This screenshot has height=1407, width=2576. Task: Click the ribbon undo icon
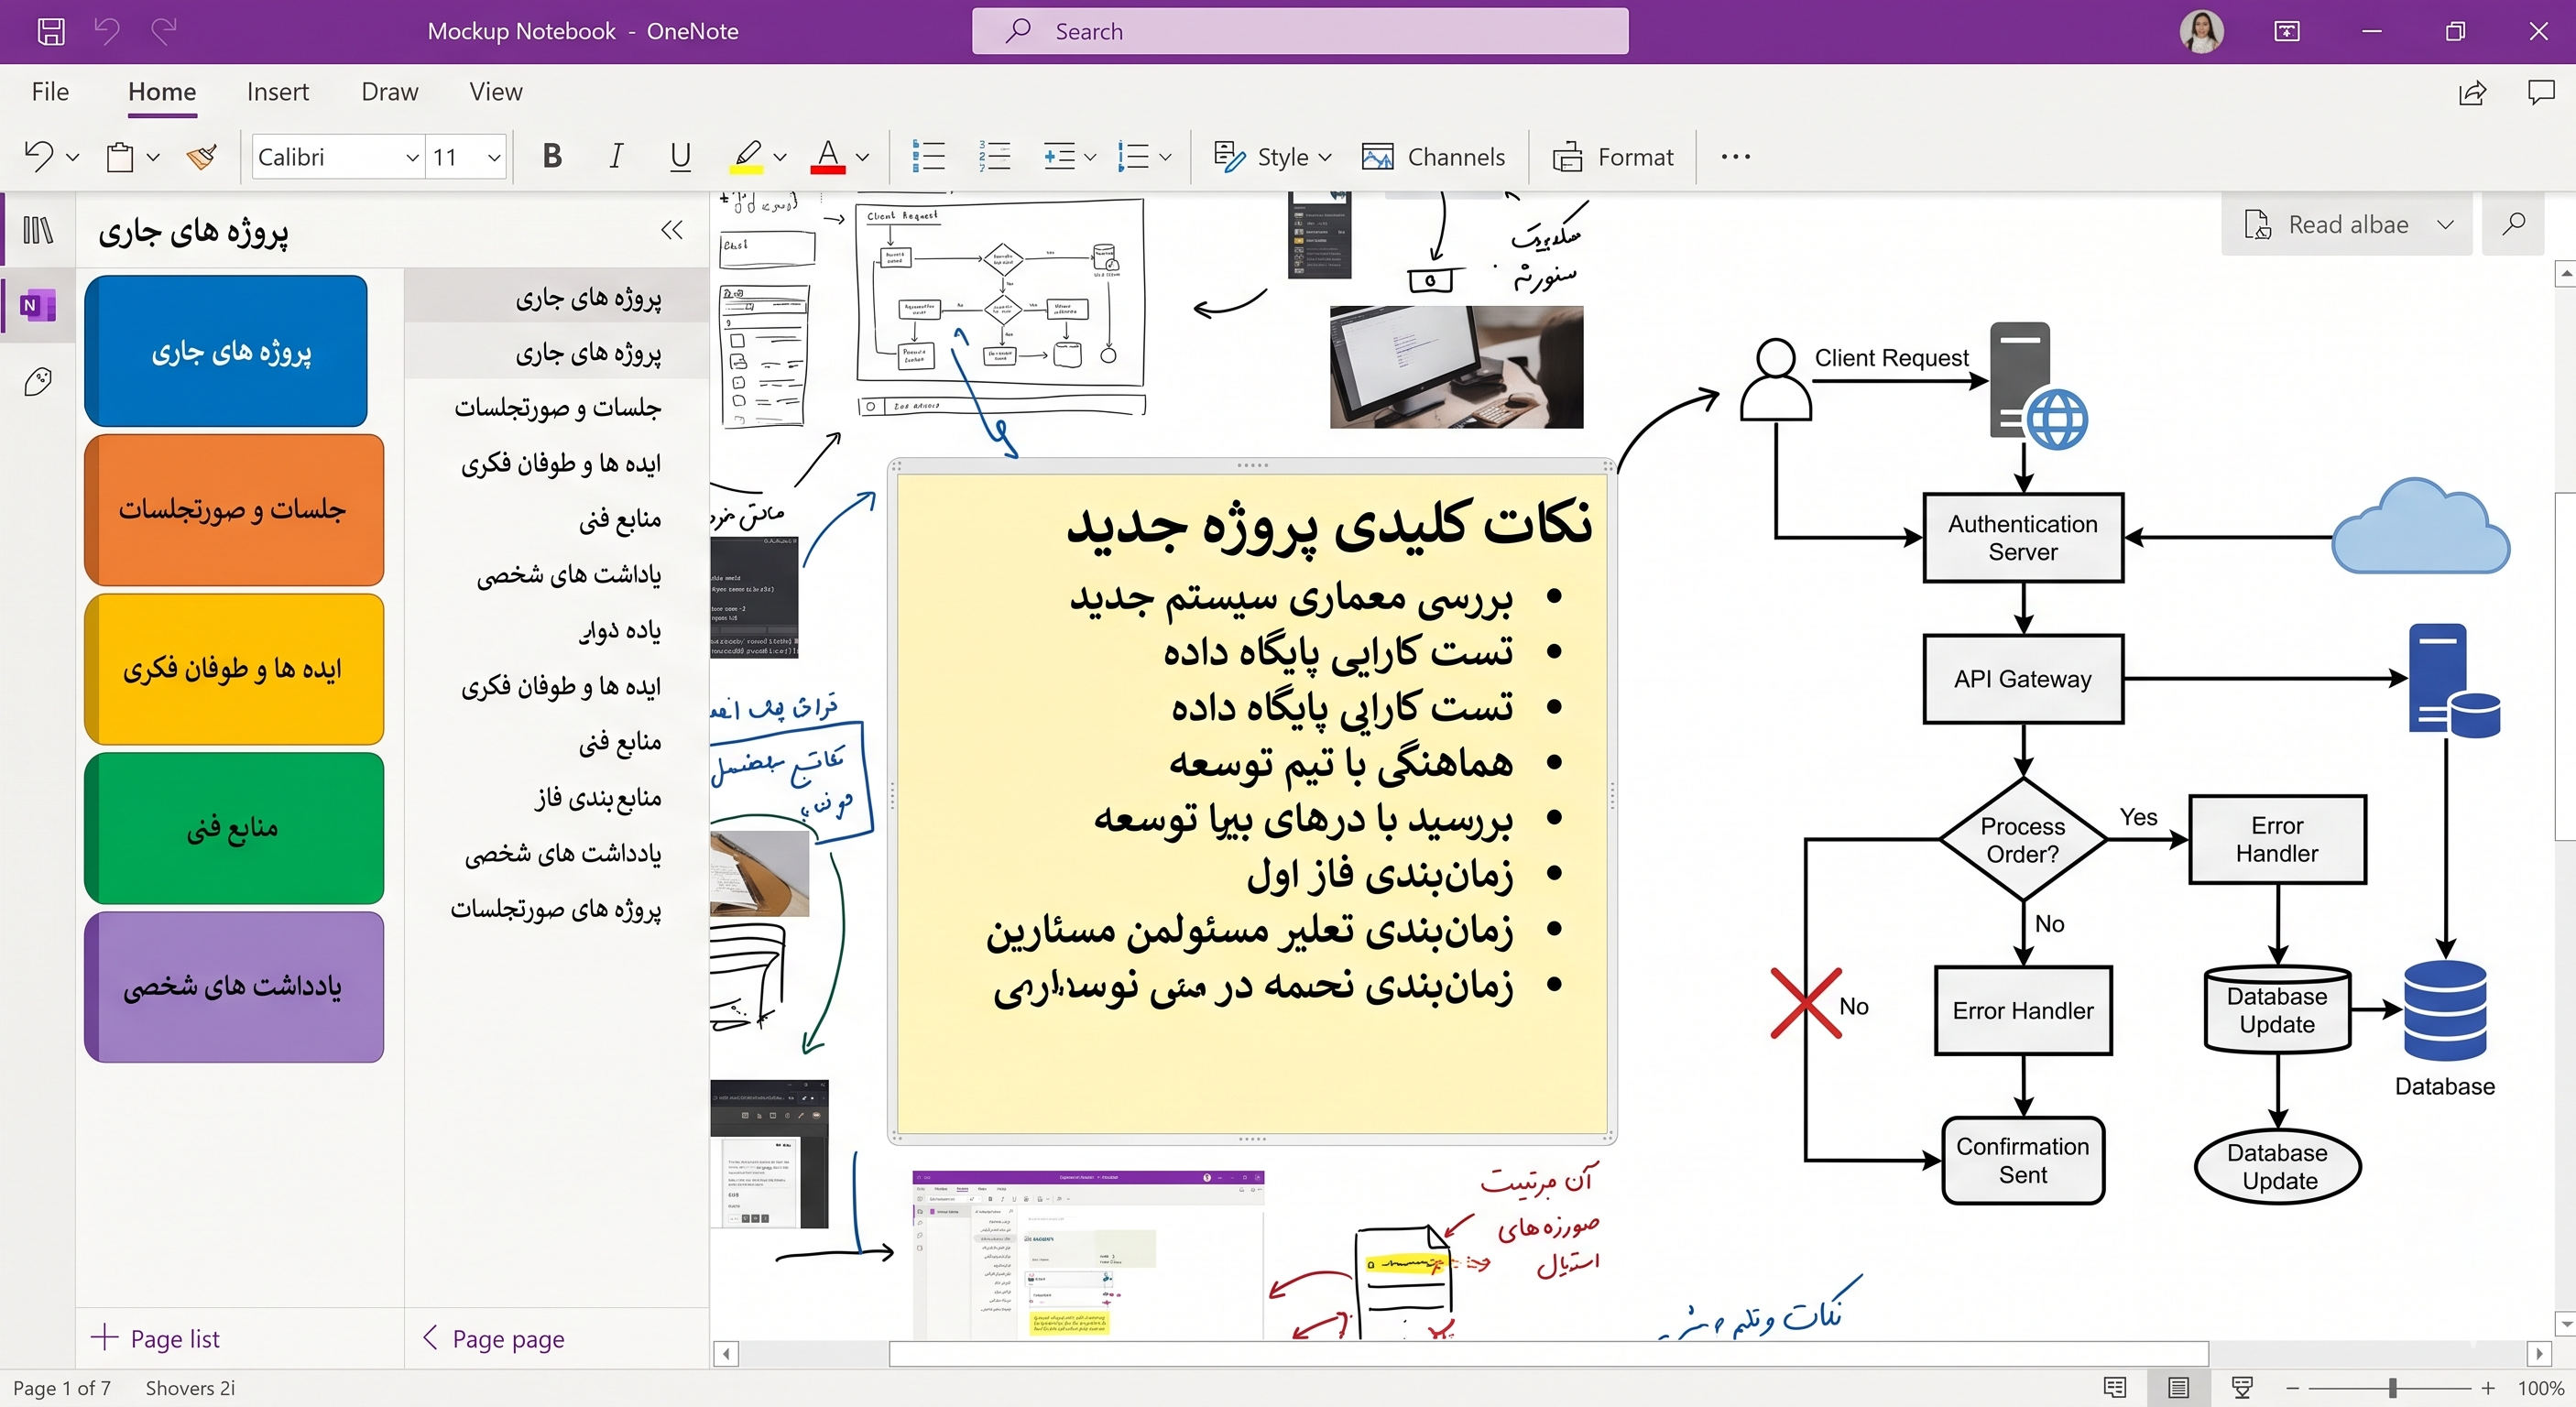(38, 156)
